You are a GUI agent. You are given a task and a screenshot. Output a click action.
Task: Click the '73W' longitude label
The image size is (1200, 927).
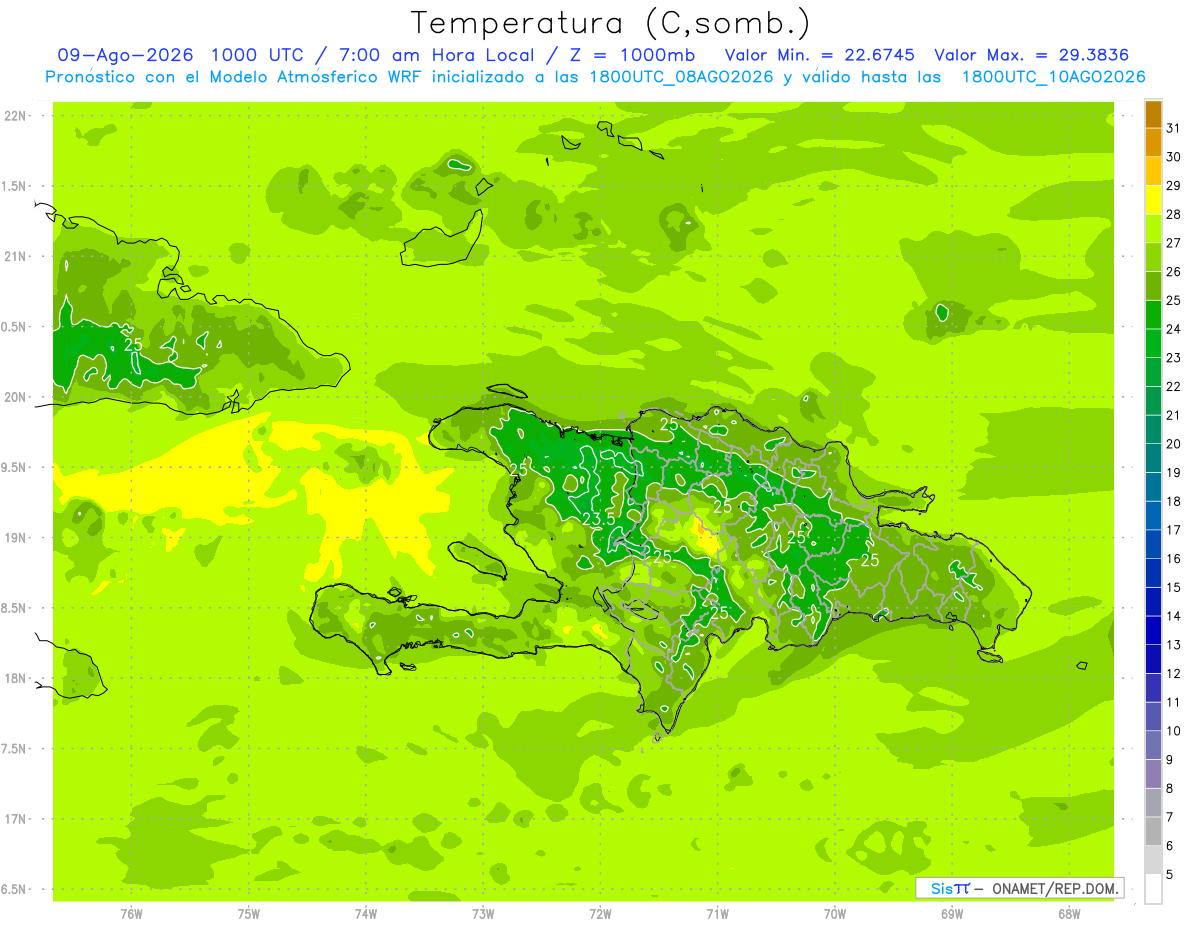coord(483,914)
